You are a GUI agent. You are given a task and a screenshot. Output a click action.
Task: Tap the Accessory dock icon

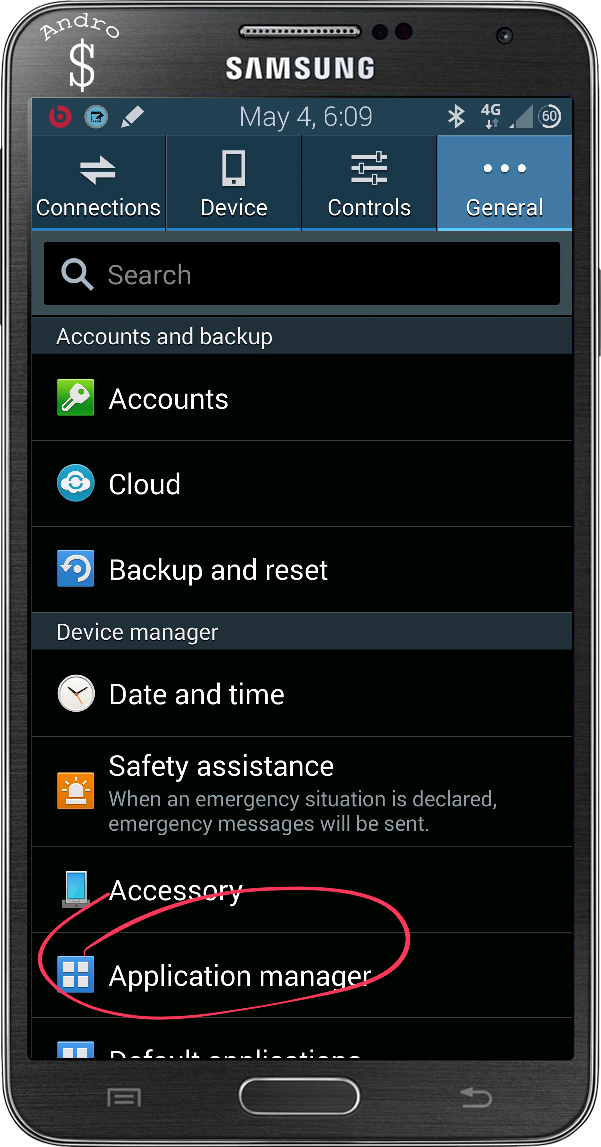tap(75, 890)
